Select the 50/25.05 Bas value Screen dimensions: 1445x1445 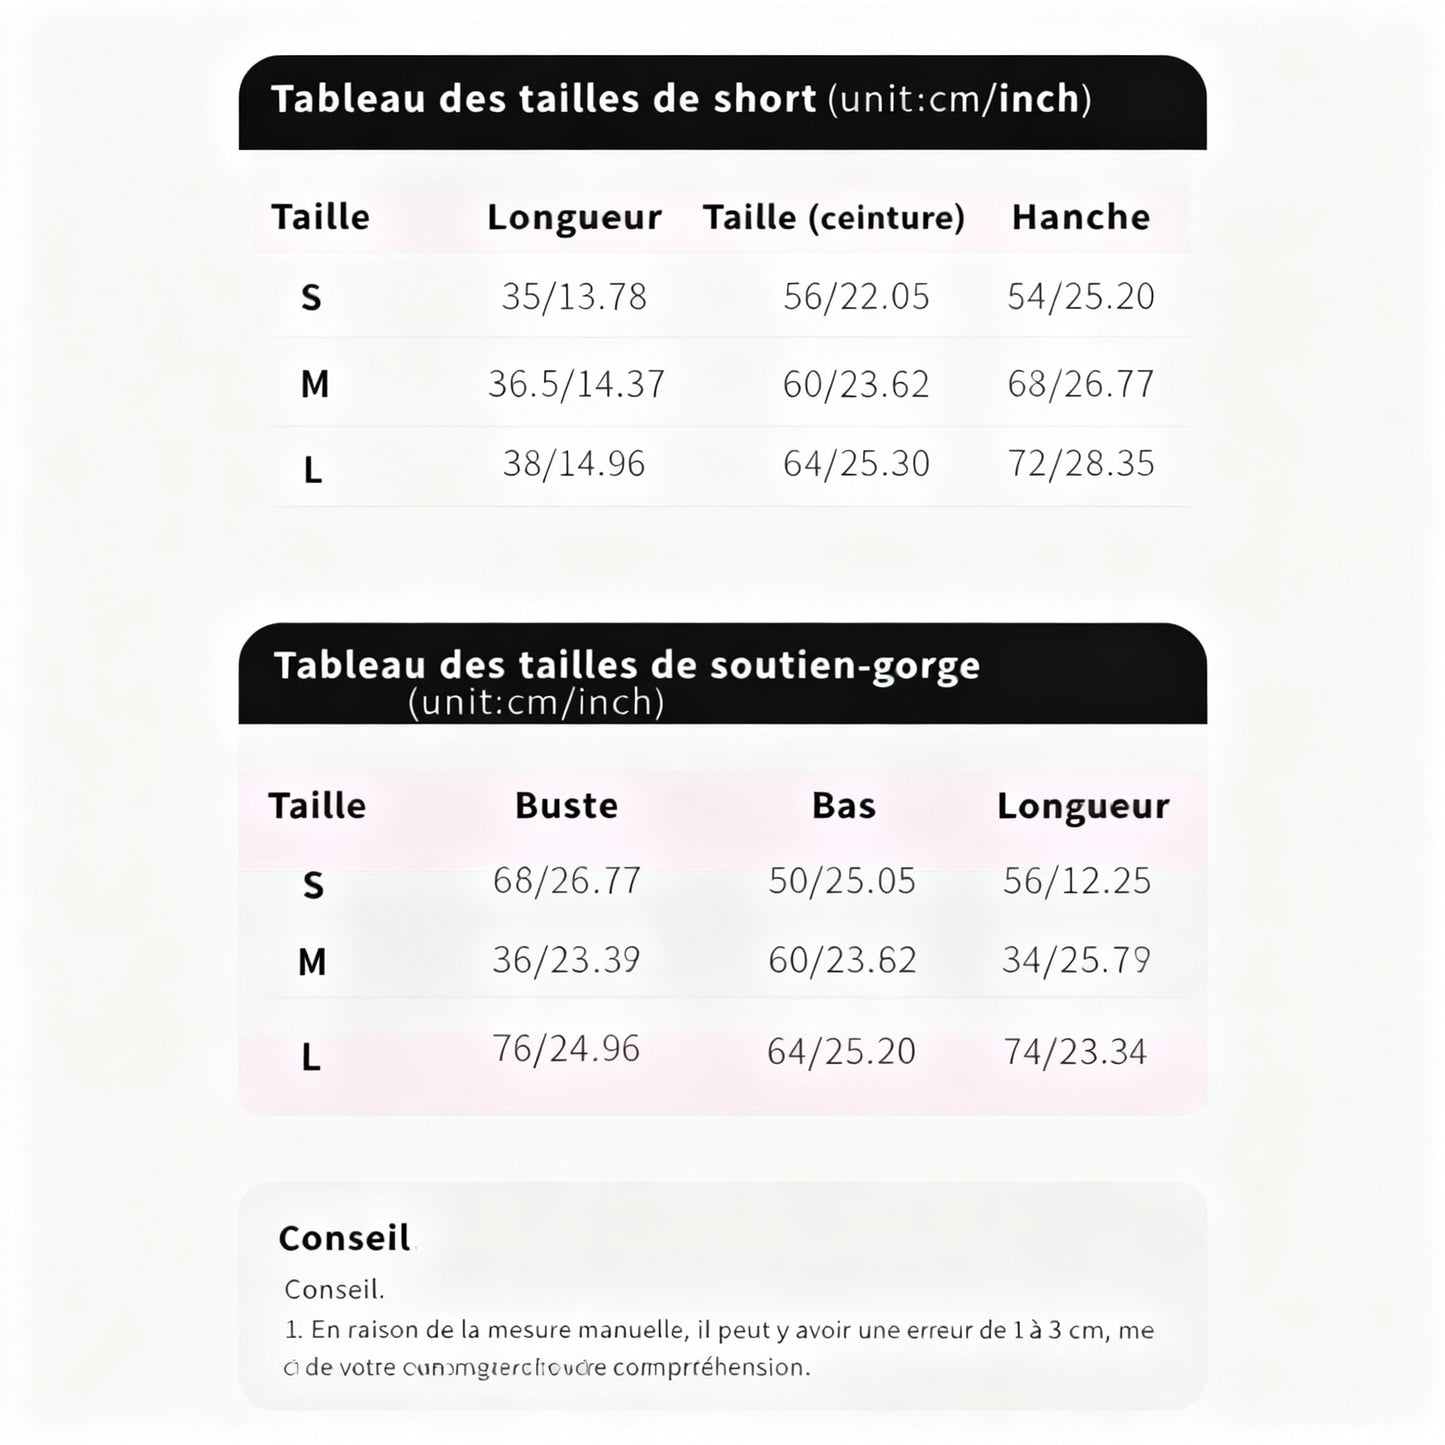pyautogui.click(x=842, y=881)
